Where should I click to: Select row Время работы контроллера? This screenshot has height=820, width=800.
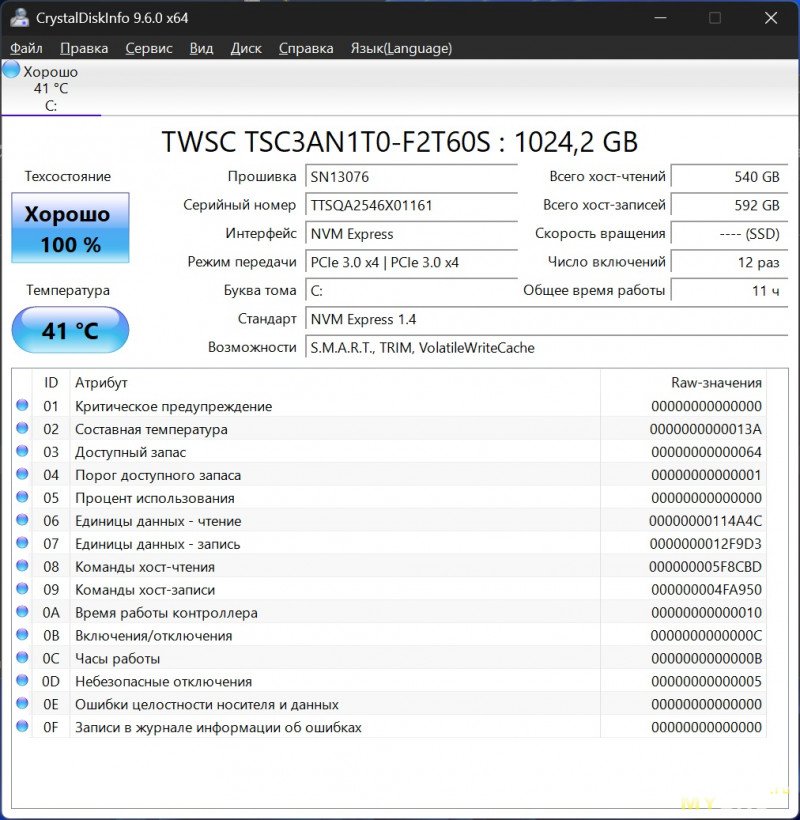click(x=389, y=612)
